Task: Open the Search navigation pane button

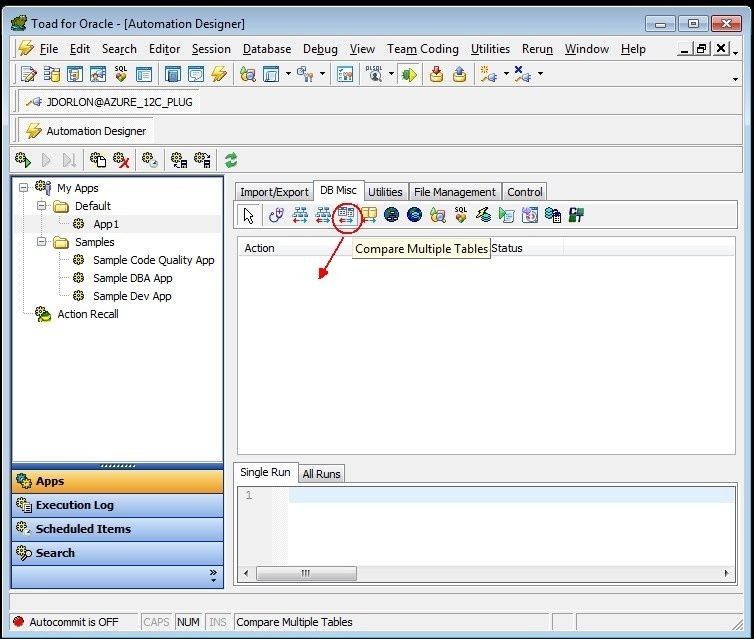Action: click(x=117, y=553)
